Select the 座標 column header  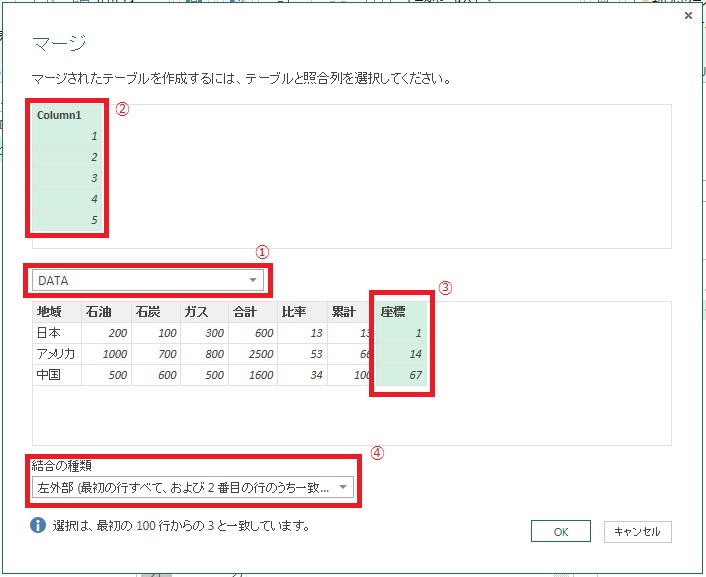[402, 312]
